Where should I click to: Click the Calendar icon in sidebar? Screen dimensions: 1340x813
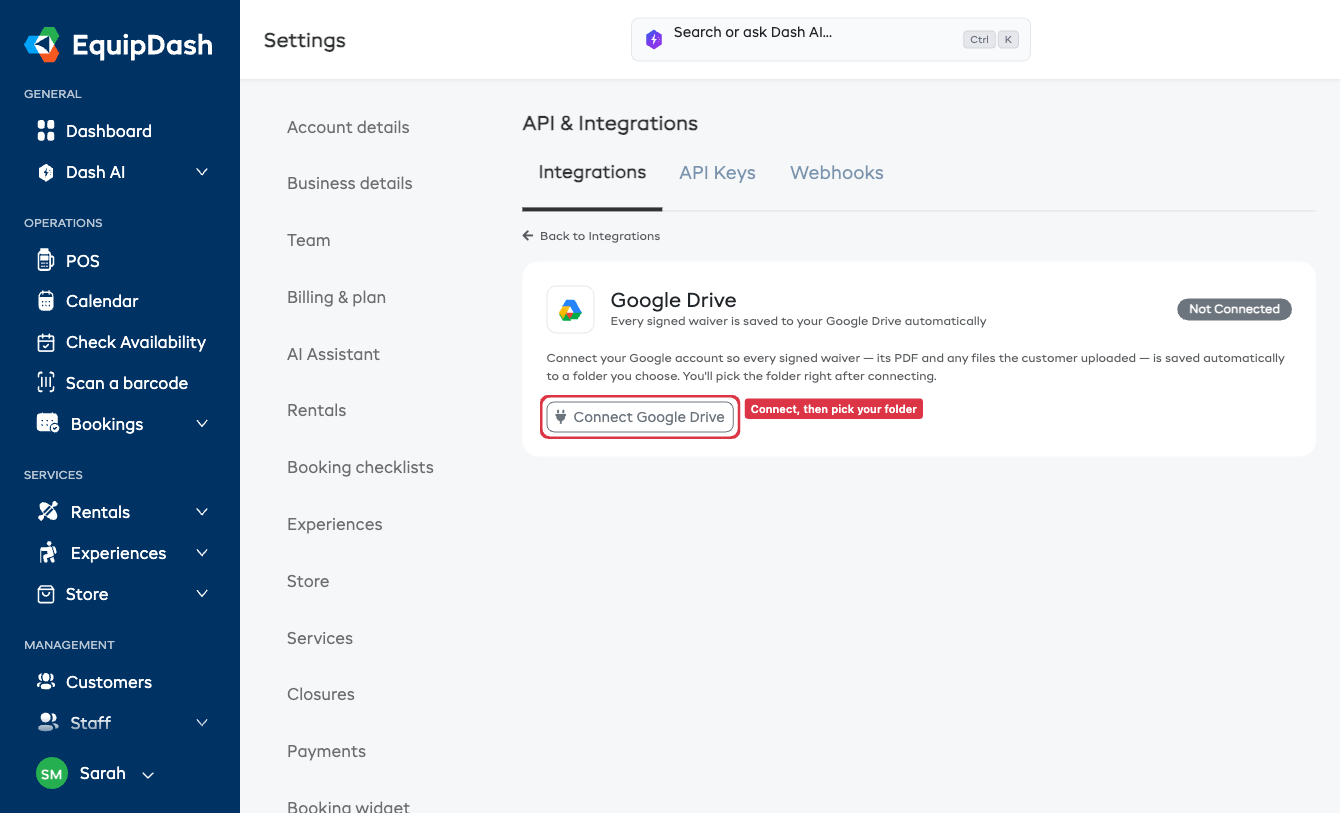click(46, 301)
